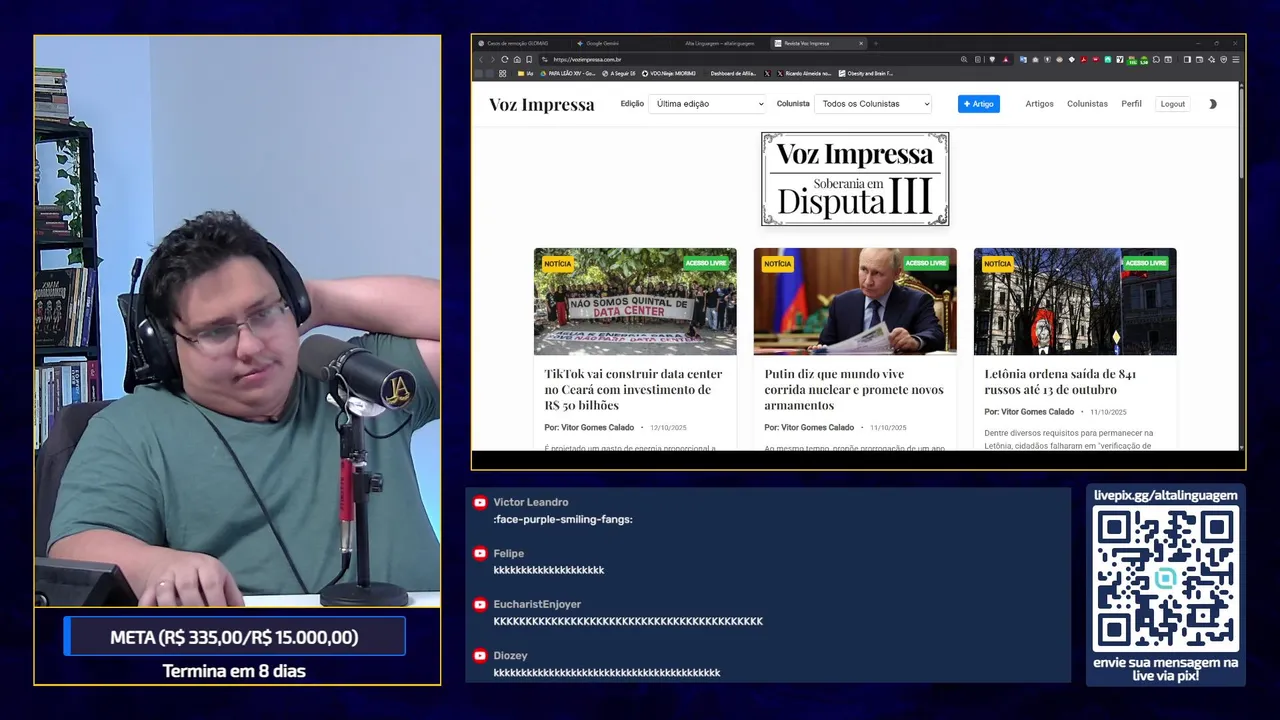The width and height of the screenshot is (1280, 720).
Task: Open the 'Ricardo Almeida' X bookmark
Action: click(804, 74)
